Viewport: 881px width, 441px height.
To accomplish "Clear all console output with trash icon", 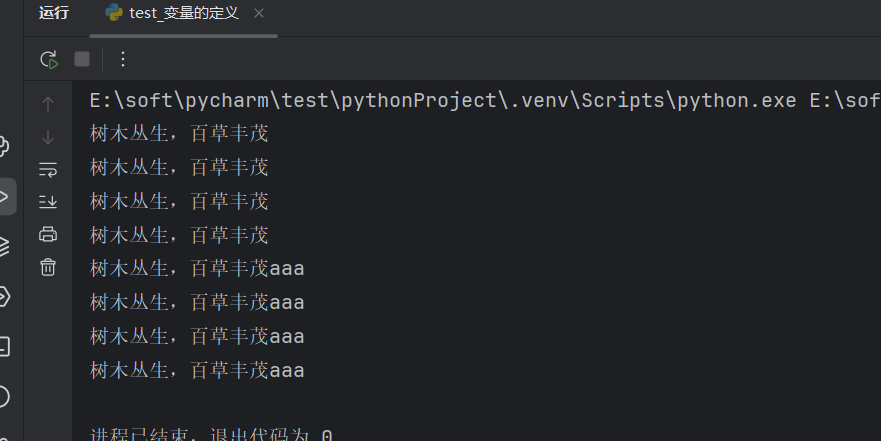I will tap(48, 267).
